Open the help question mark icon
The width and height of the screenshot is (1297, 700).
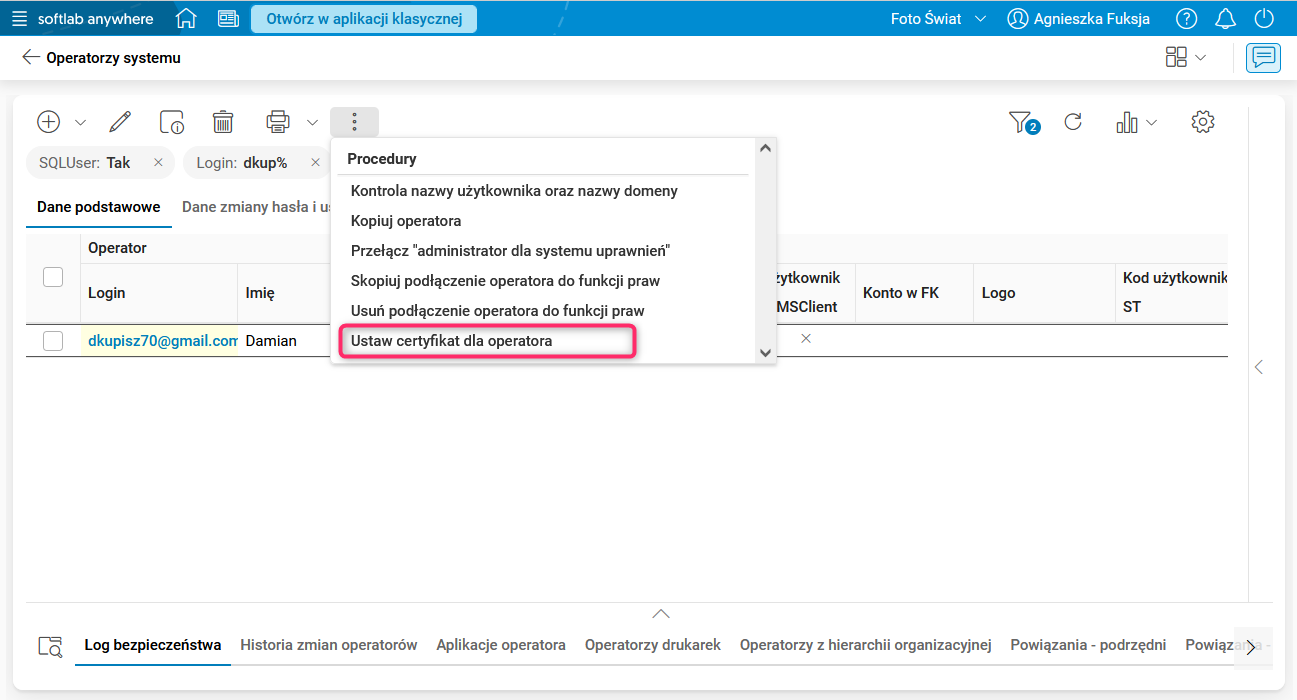1186,19
